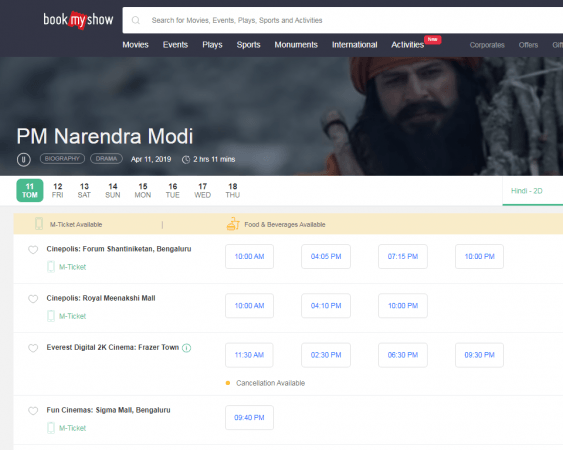The image size is (563, 450).
Task: Click the Food & Beverages icon
Action: [x=233, y=224]
